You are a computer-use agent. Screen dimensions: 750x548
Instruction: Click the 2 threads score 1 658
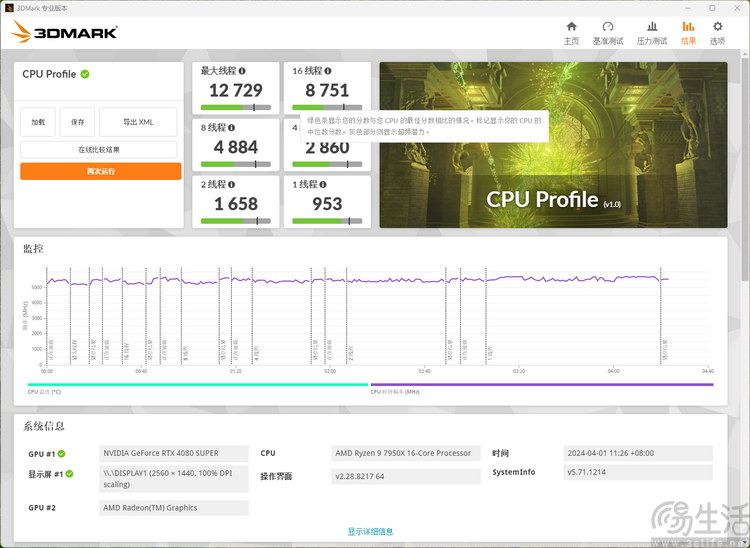pos(236,204)
